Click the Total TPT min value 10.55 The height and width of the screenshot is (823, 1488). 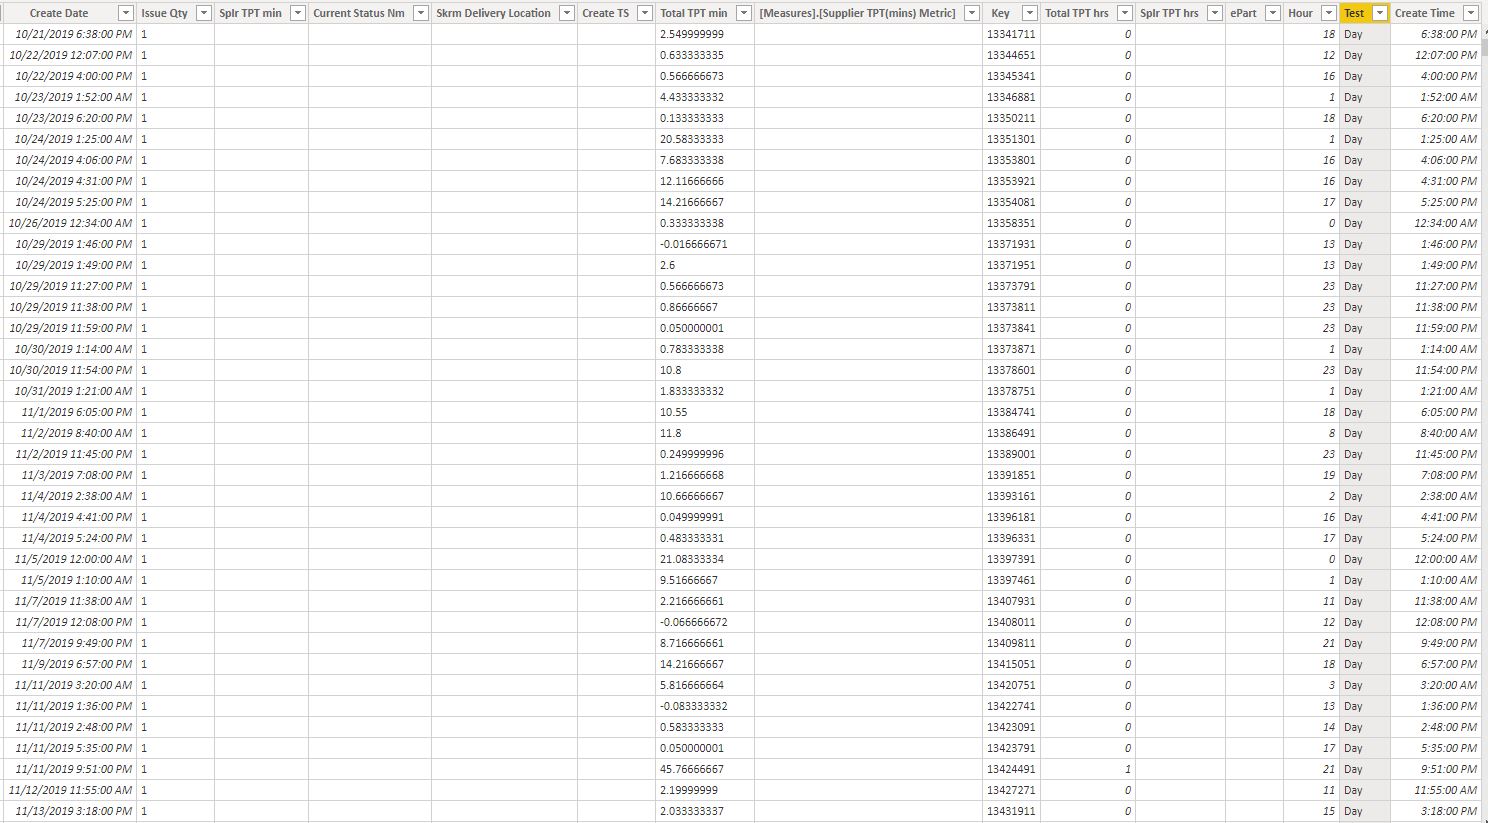click(x=674, y=412)
